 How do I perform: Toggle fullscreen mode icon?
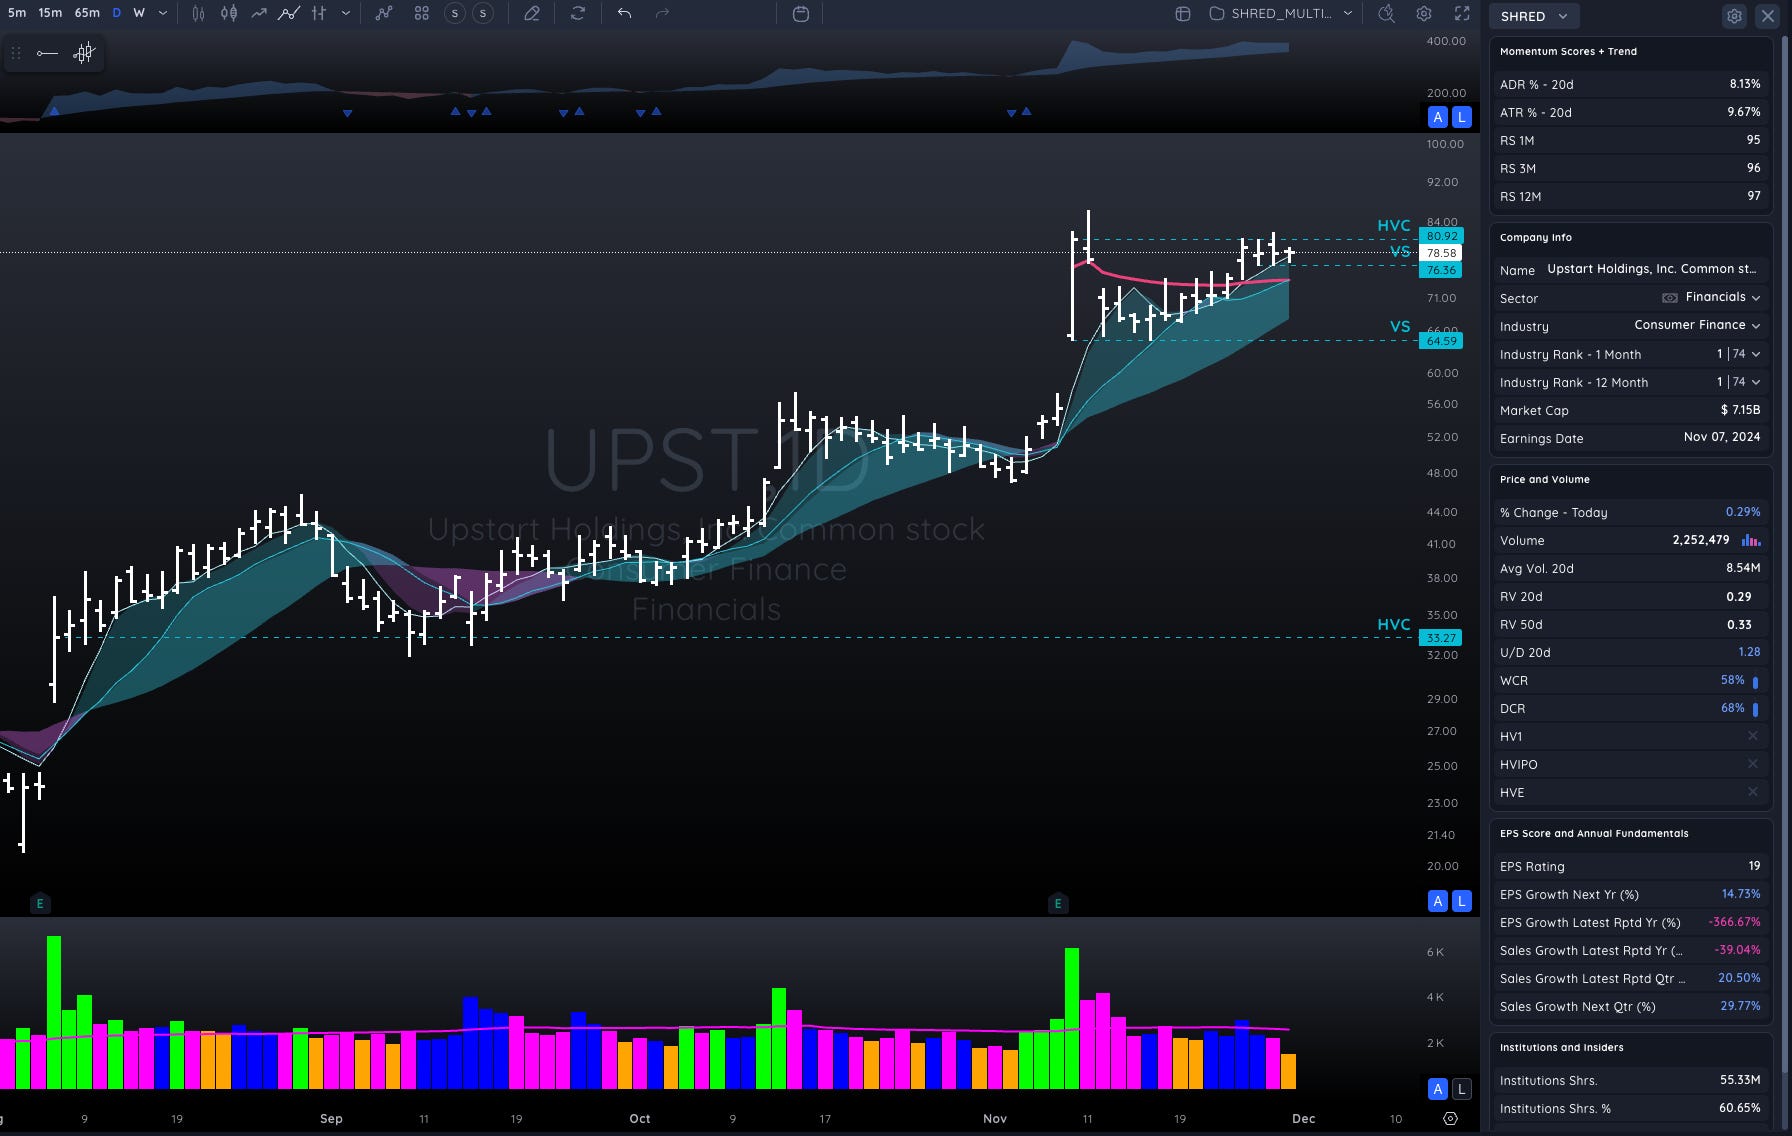click(x=1462, y=13)
